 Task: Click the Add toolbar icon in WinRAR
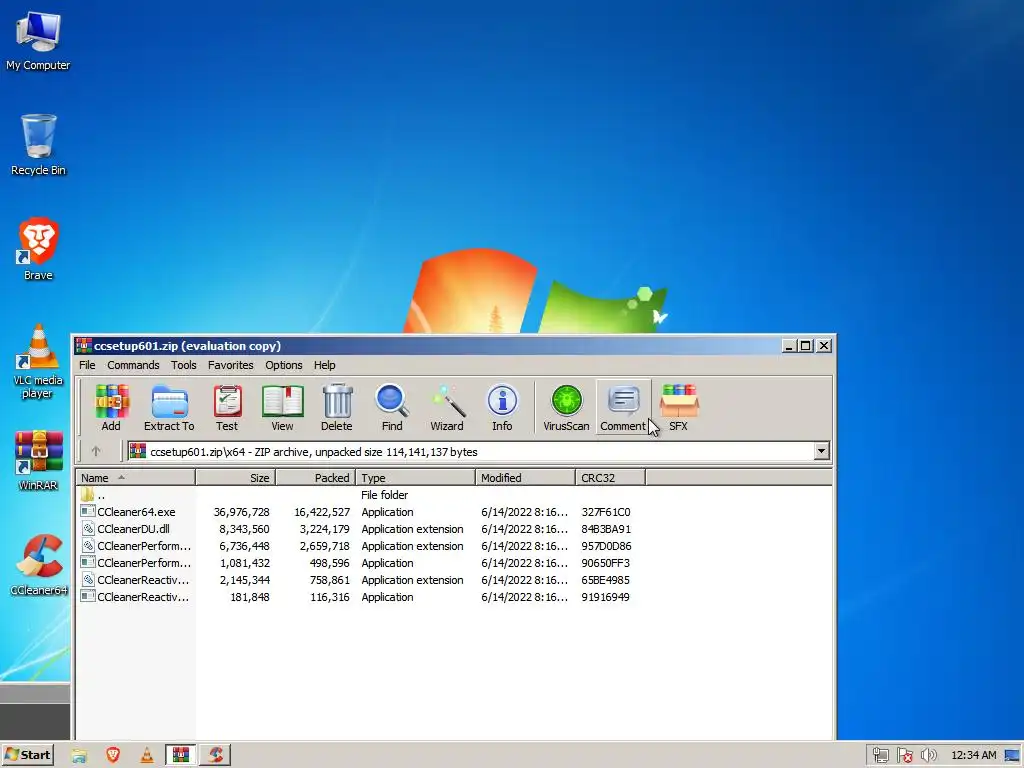coord(111,408)
